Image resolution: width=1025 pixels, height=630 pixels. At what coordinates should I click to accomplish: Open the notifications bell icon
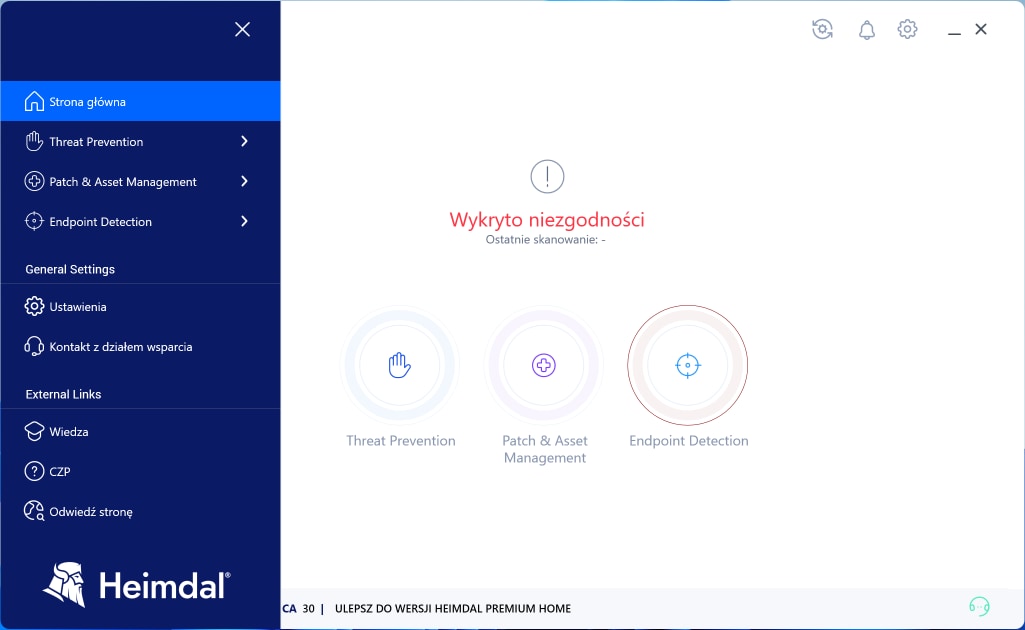point(867,29)
